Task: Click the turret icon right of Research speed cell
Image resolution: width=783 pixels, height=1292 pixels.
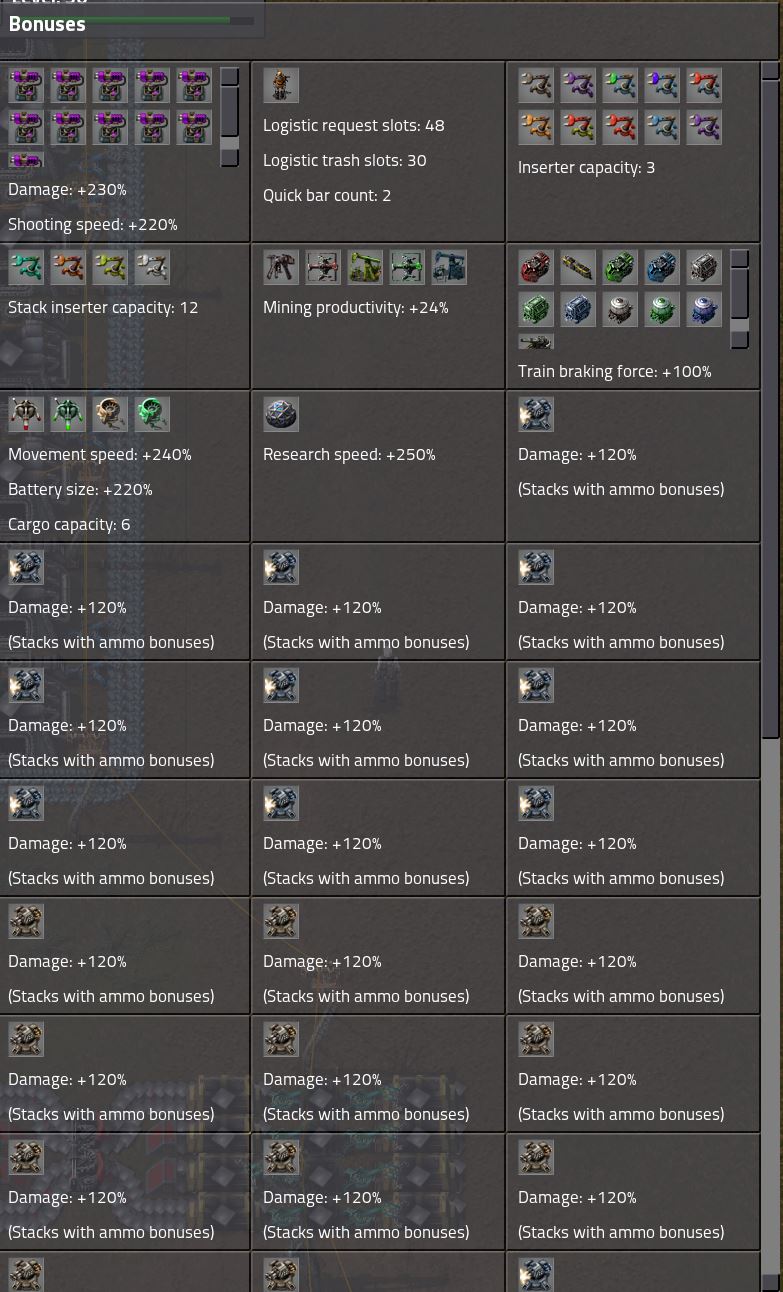Action: (536, 415)
